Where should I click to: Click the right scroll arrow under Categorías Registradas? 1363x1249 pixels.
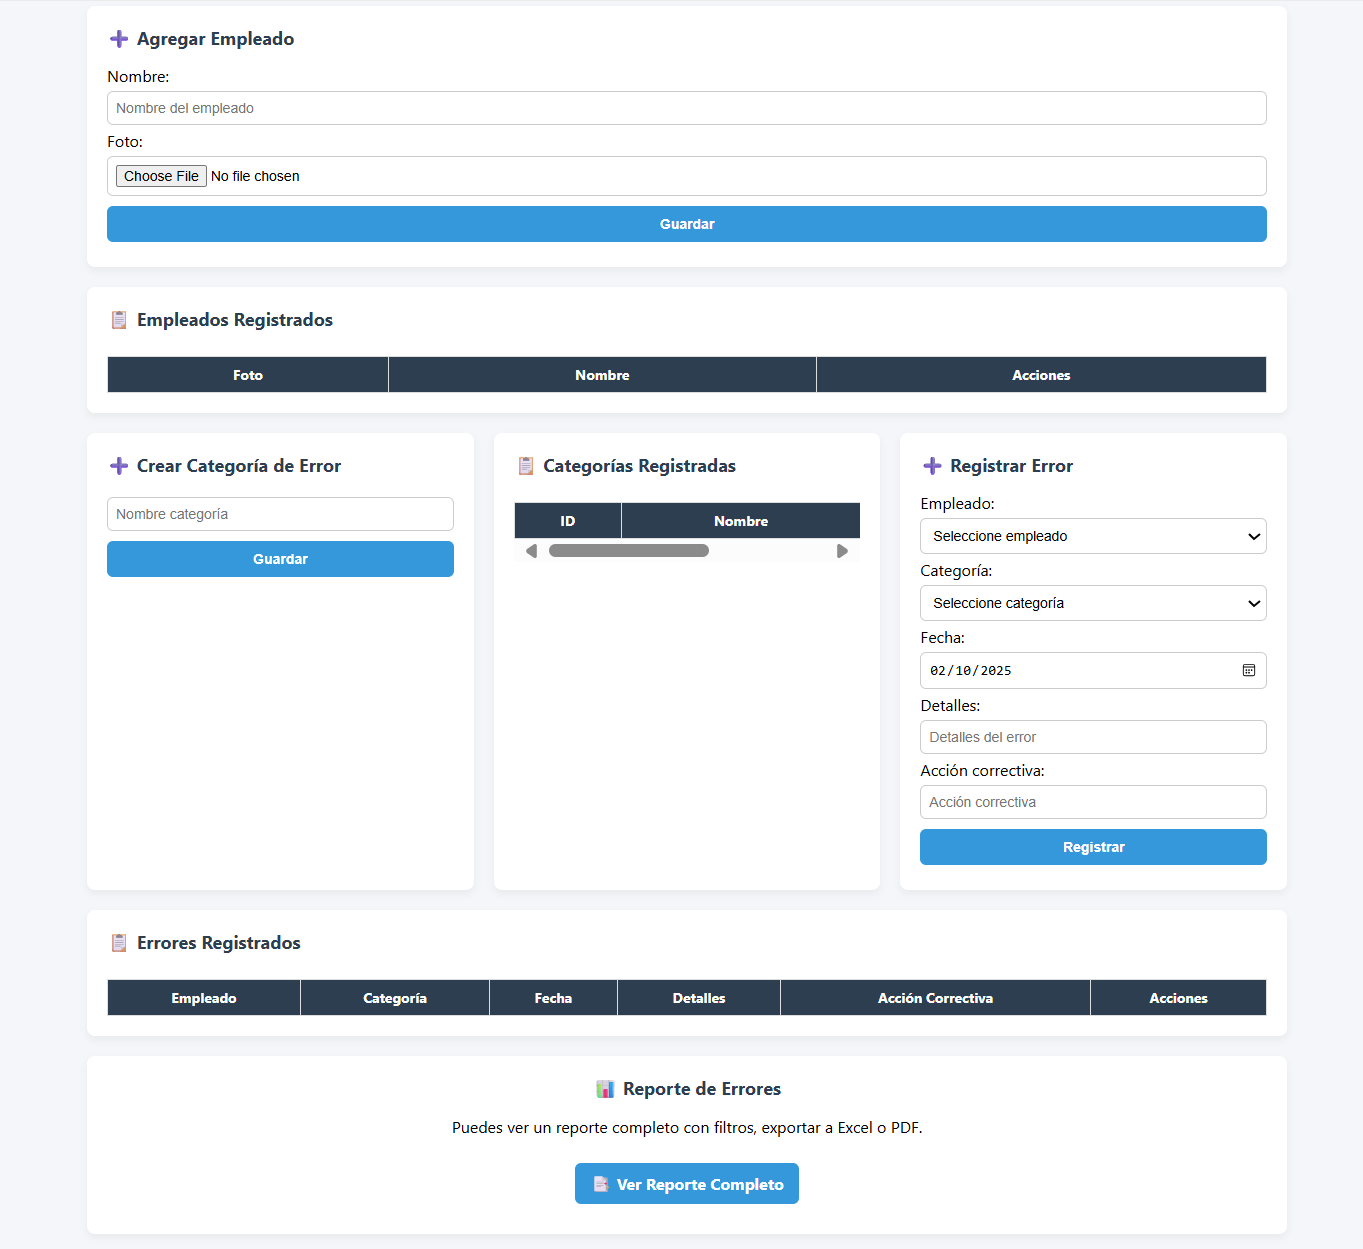841,550
